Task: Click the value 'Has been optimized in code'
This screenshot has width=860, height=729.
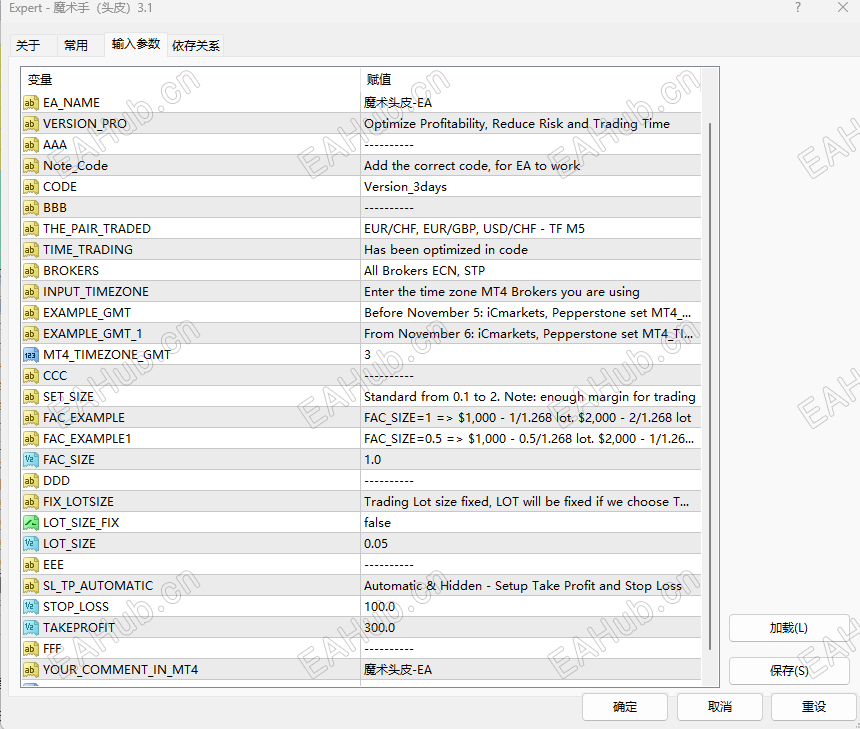Action: (x=446, y=250)
